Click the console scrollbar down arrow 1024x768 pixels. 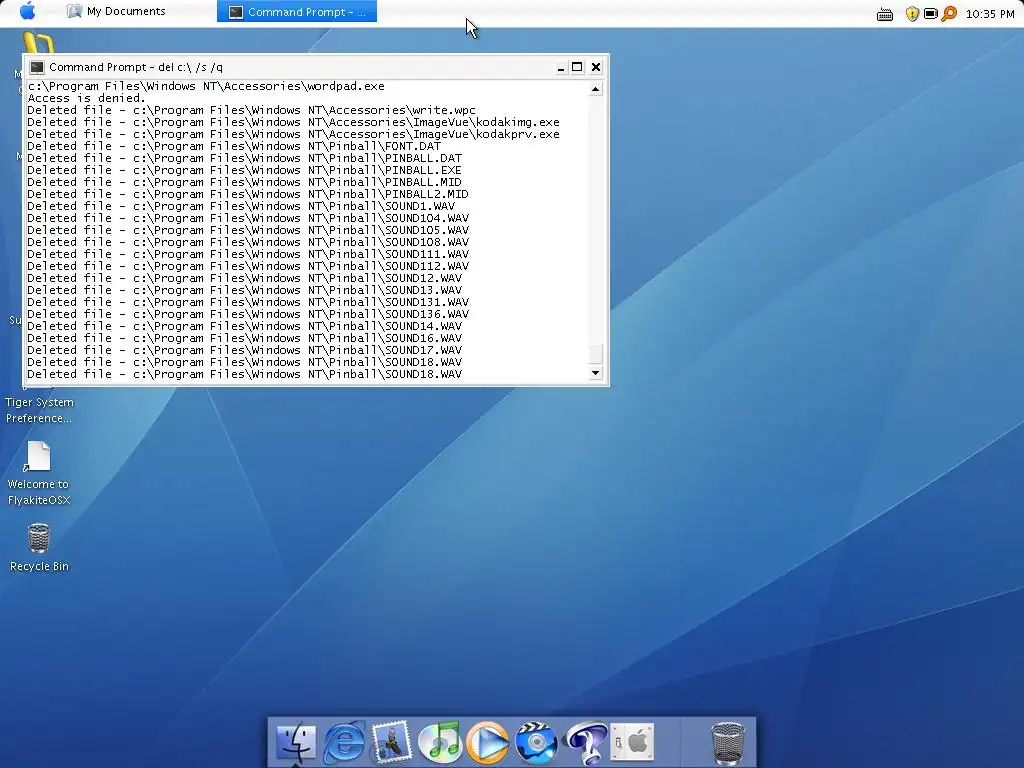595,373
